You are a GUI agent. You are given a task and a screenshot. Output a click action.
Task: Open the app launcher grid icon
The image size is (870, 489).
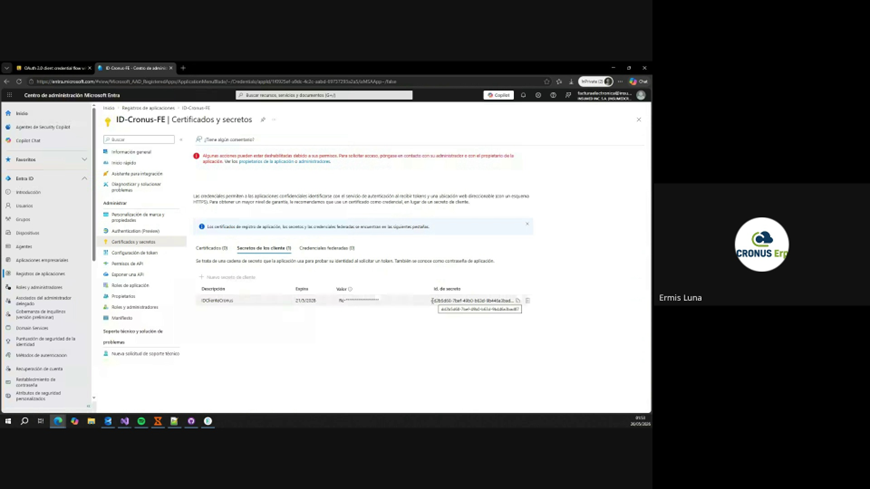(x=9, y=95)
